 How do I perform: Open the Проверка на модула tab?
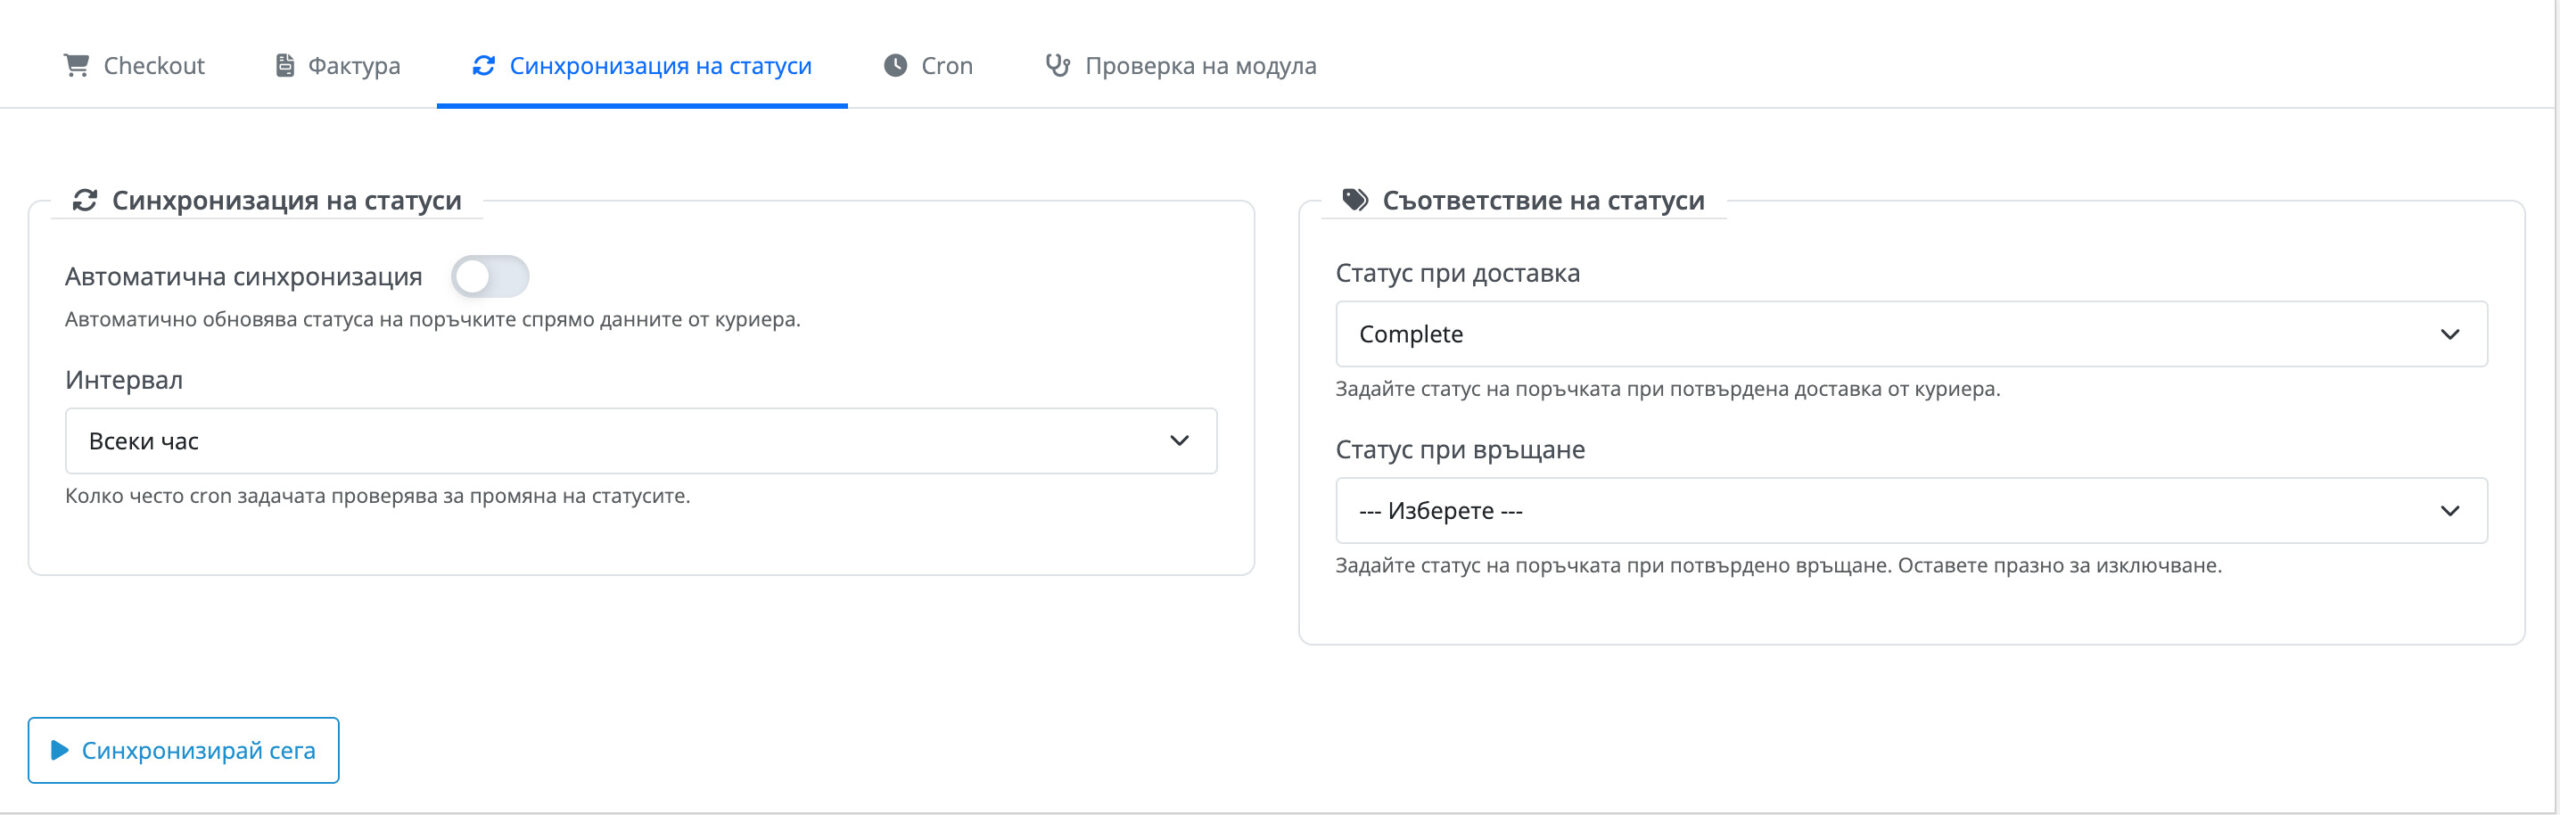(x=1200, y=66)
